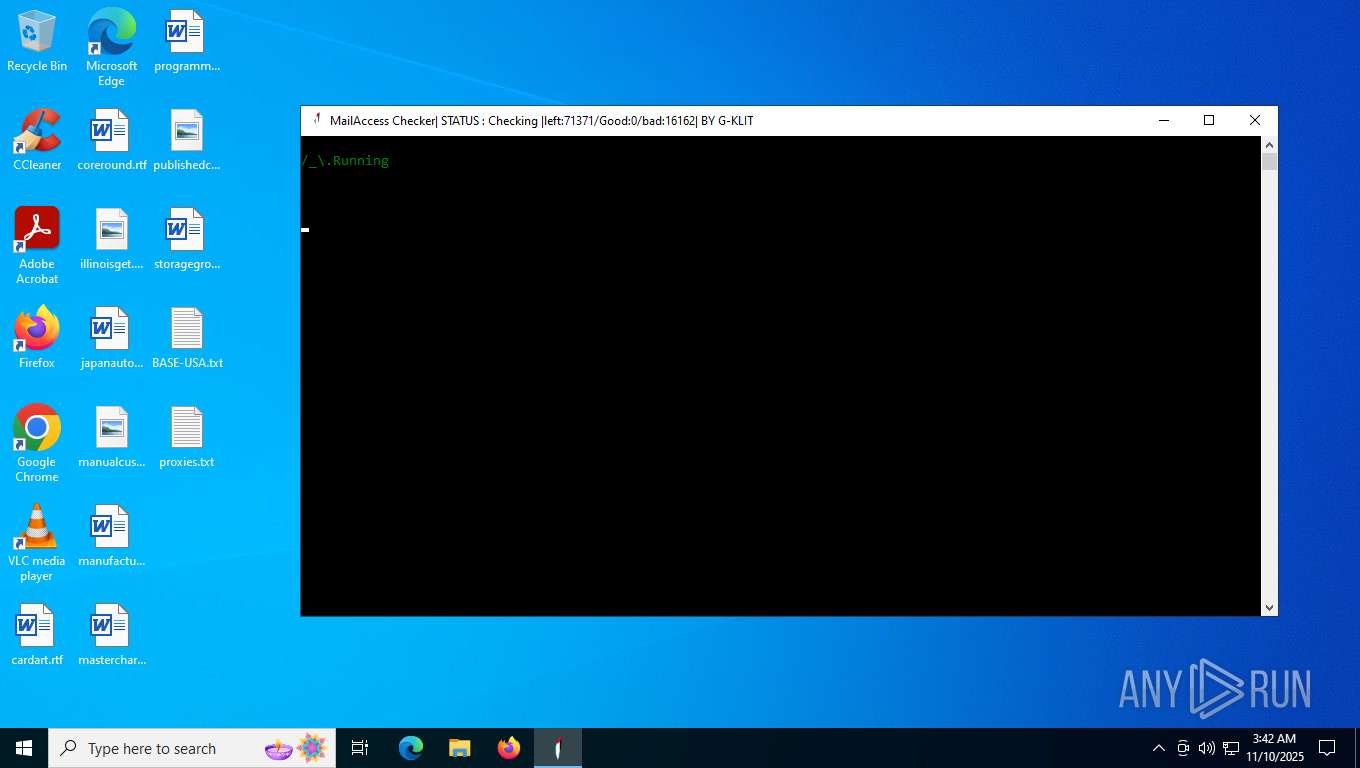
Task: Open the Recycle Bin desktop icon
Action: 37,42
